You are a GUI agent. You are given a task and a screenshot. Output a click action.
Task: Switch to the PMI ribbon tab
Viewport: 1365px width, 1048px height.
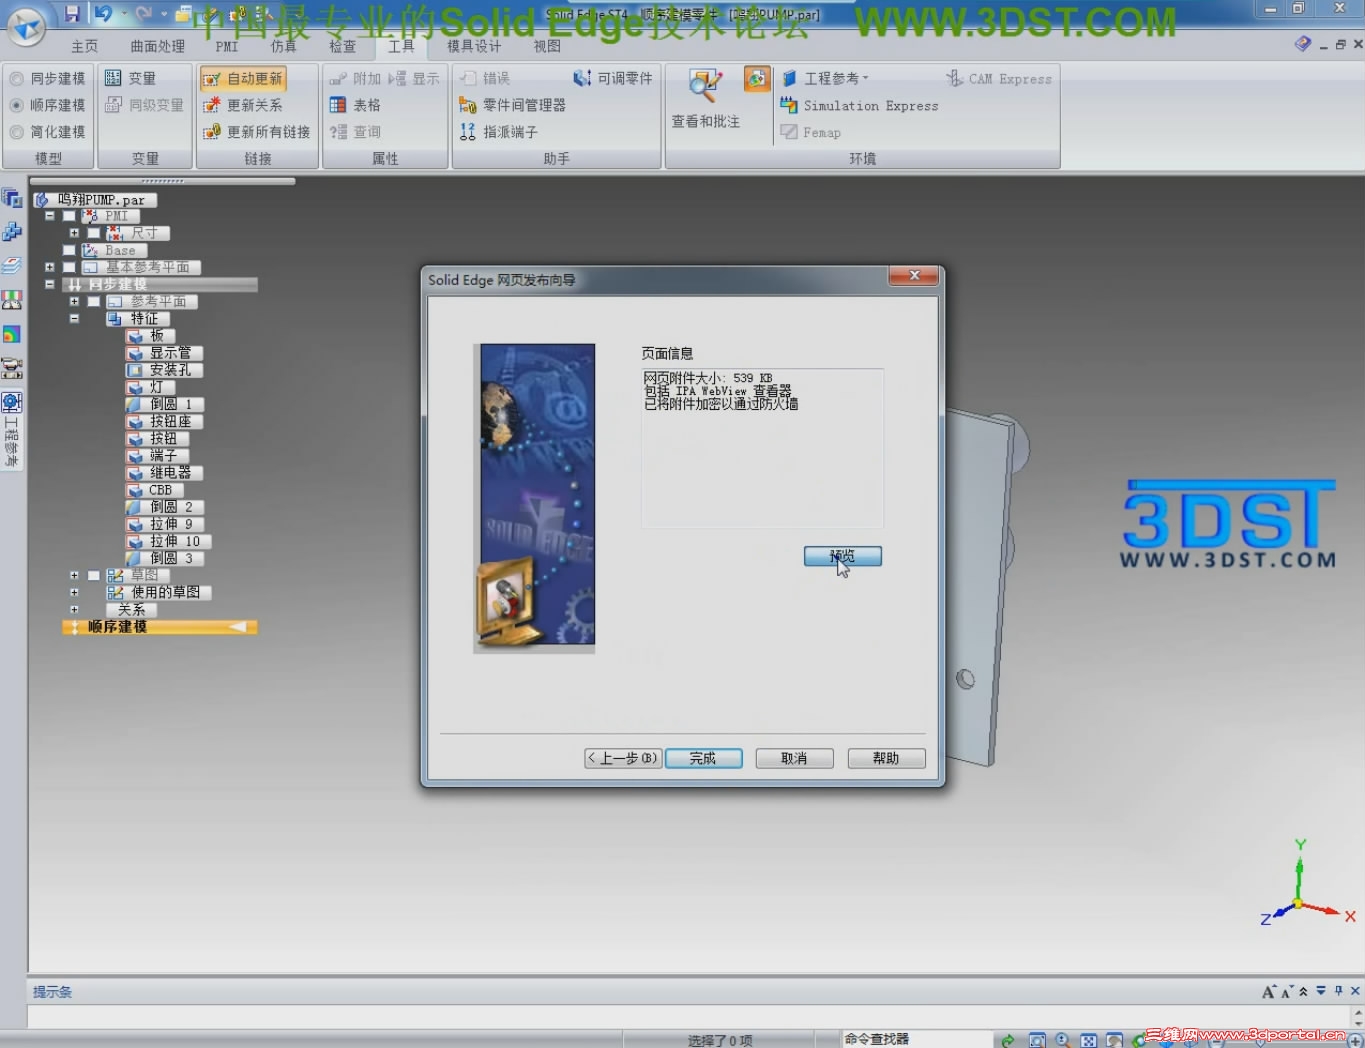227,46
